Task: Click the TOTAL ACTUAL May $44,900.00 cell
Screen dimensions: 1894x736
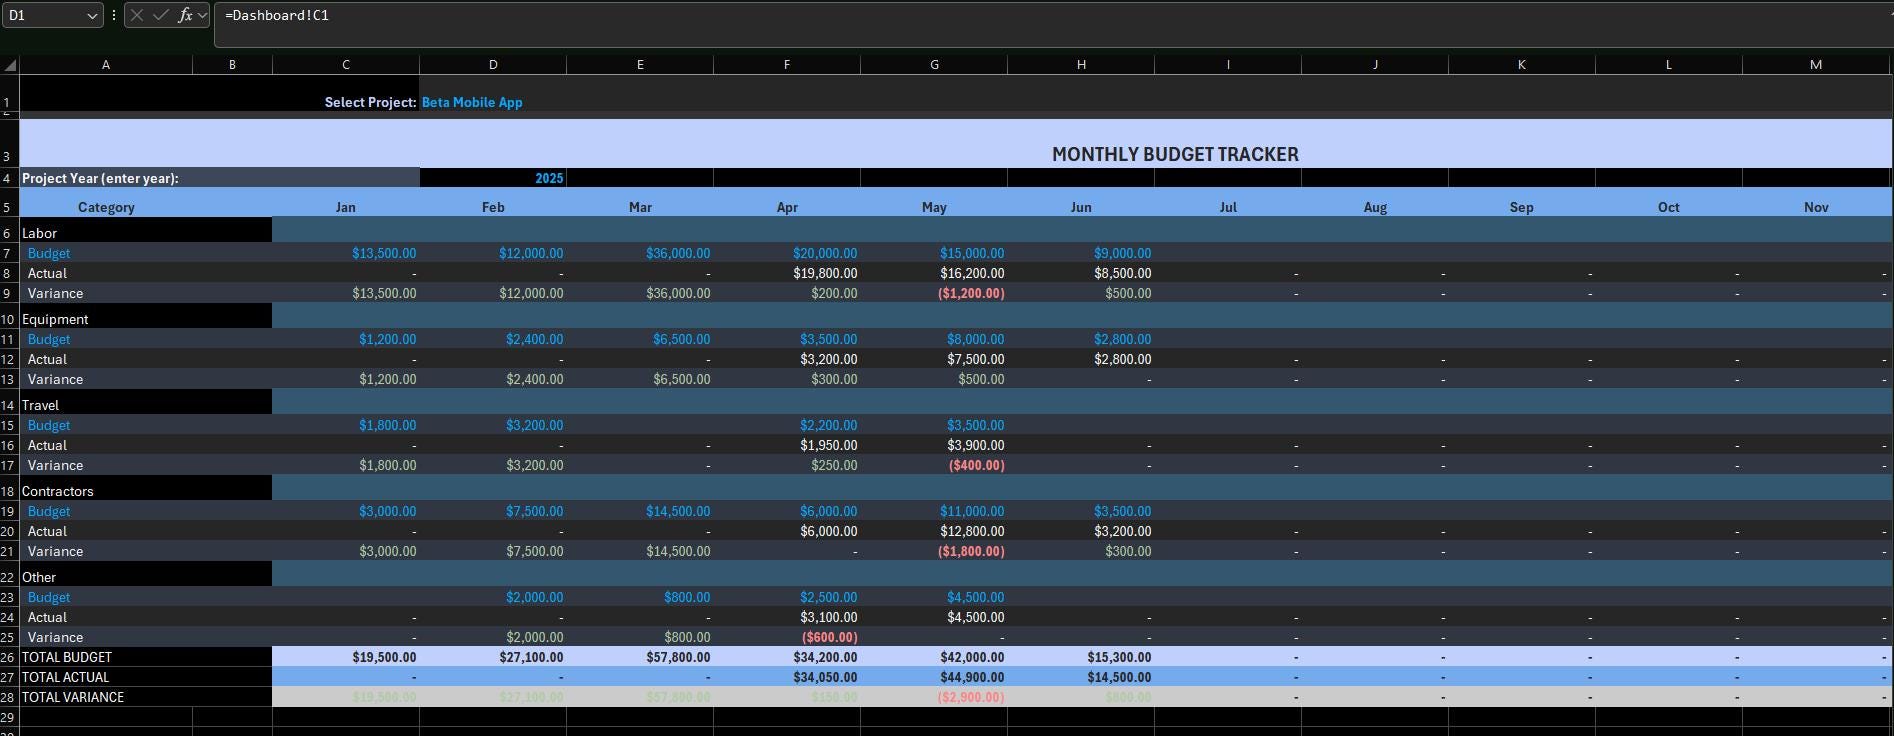Action: (x=934, y=677)
